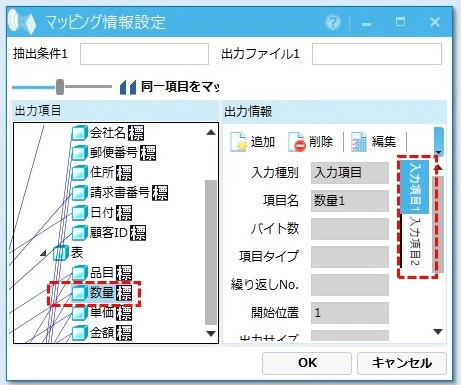This screenshot has height=385, width=461.
Task: Click the application logo in title bar
Action: 22,22
